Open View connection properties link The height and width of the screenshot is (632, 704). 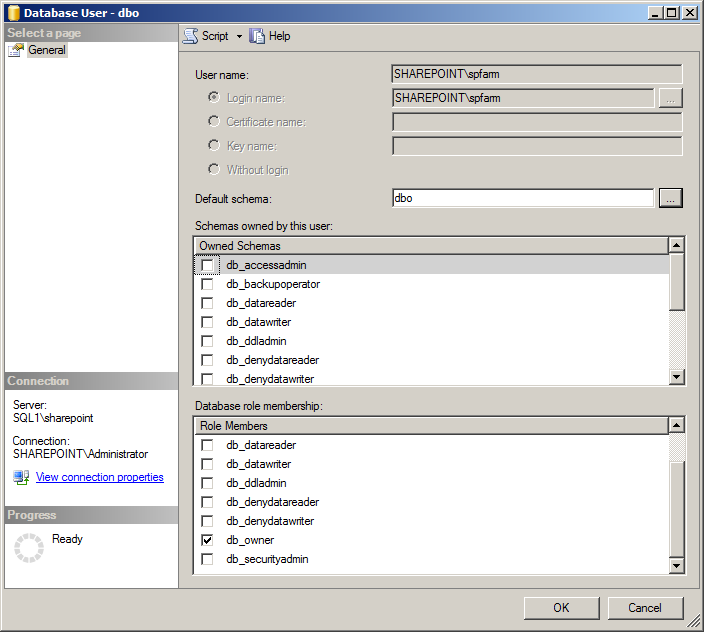coord(100,477)
